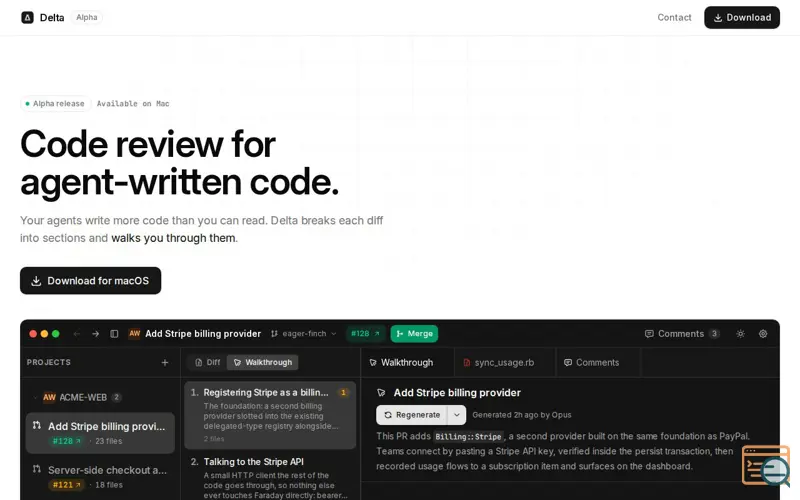Open the Walkthrough tab in main pane
Image resolution: width=800 pixels, height=500 pixels.
[407, 362]
